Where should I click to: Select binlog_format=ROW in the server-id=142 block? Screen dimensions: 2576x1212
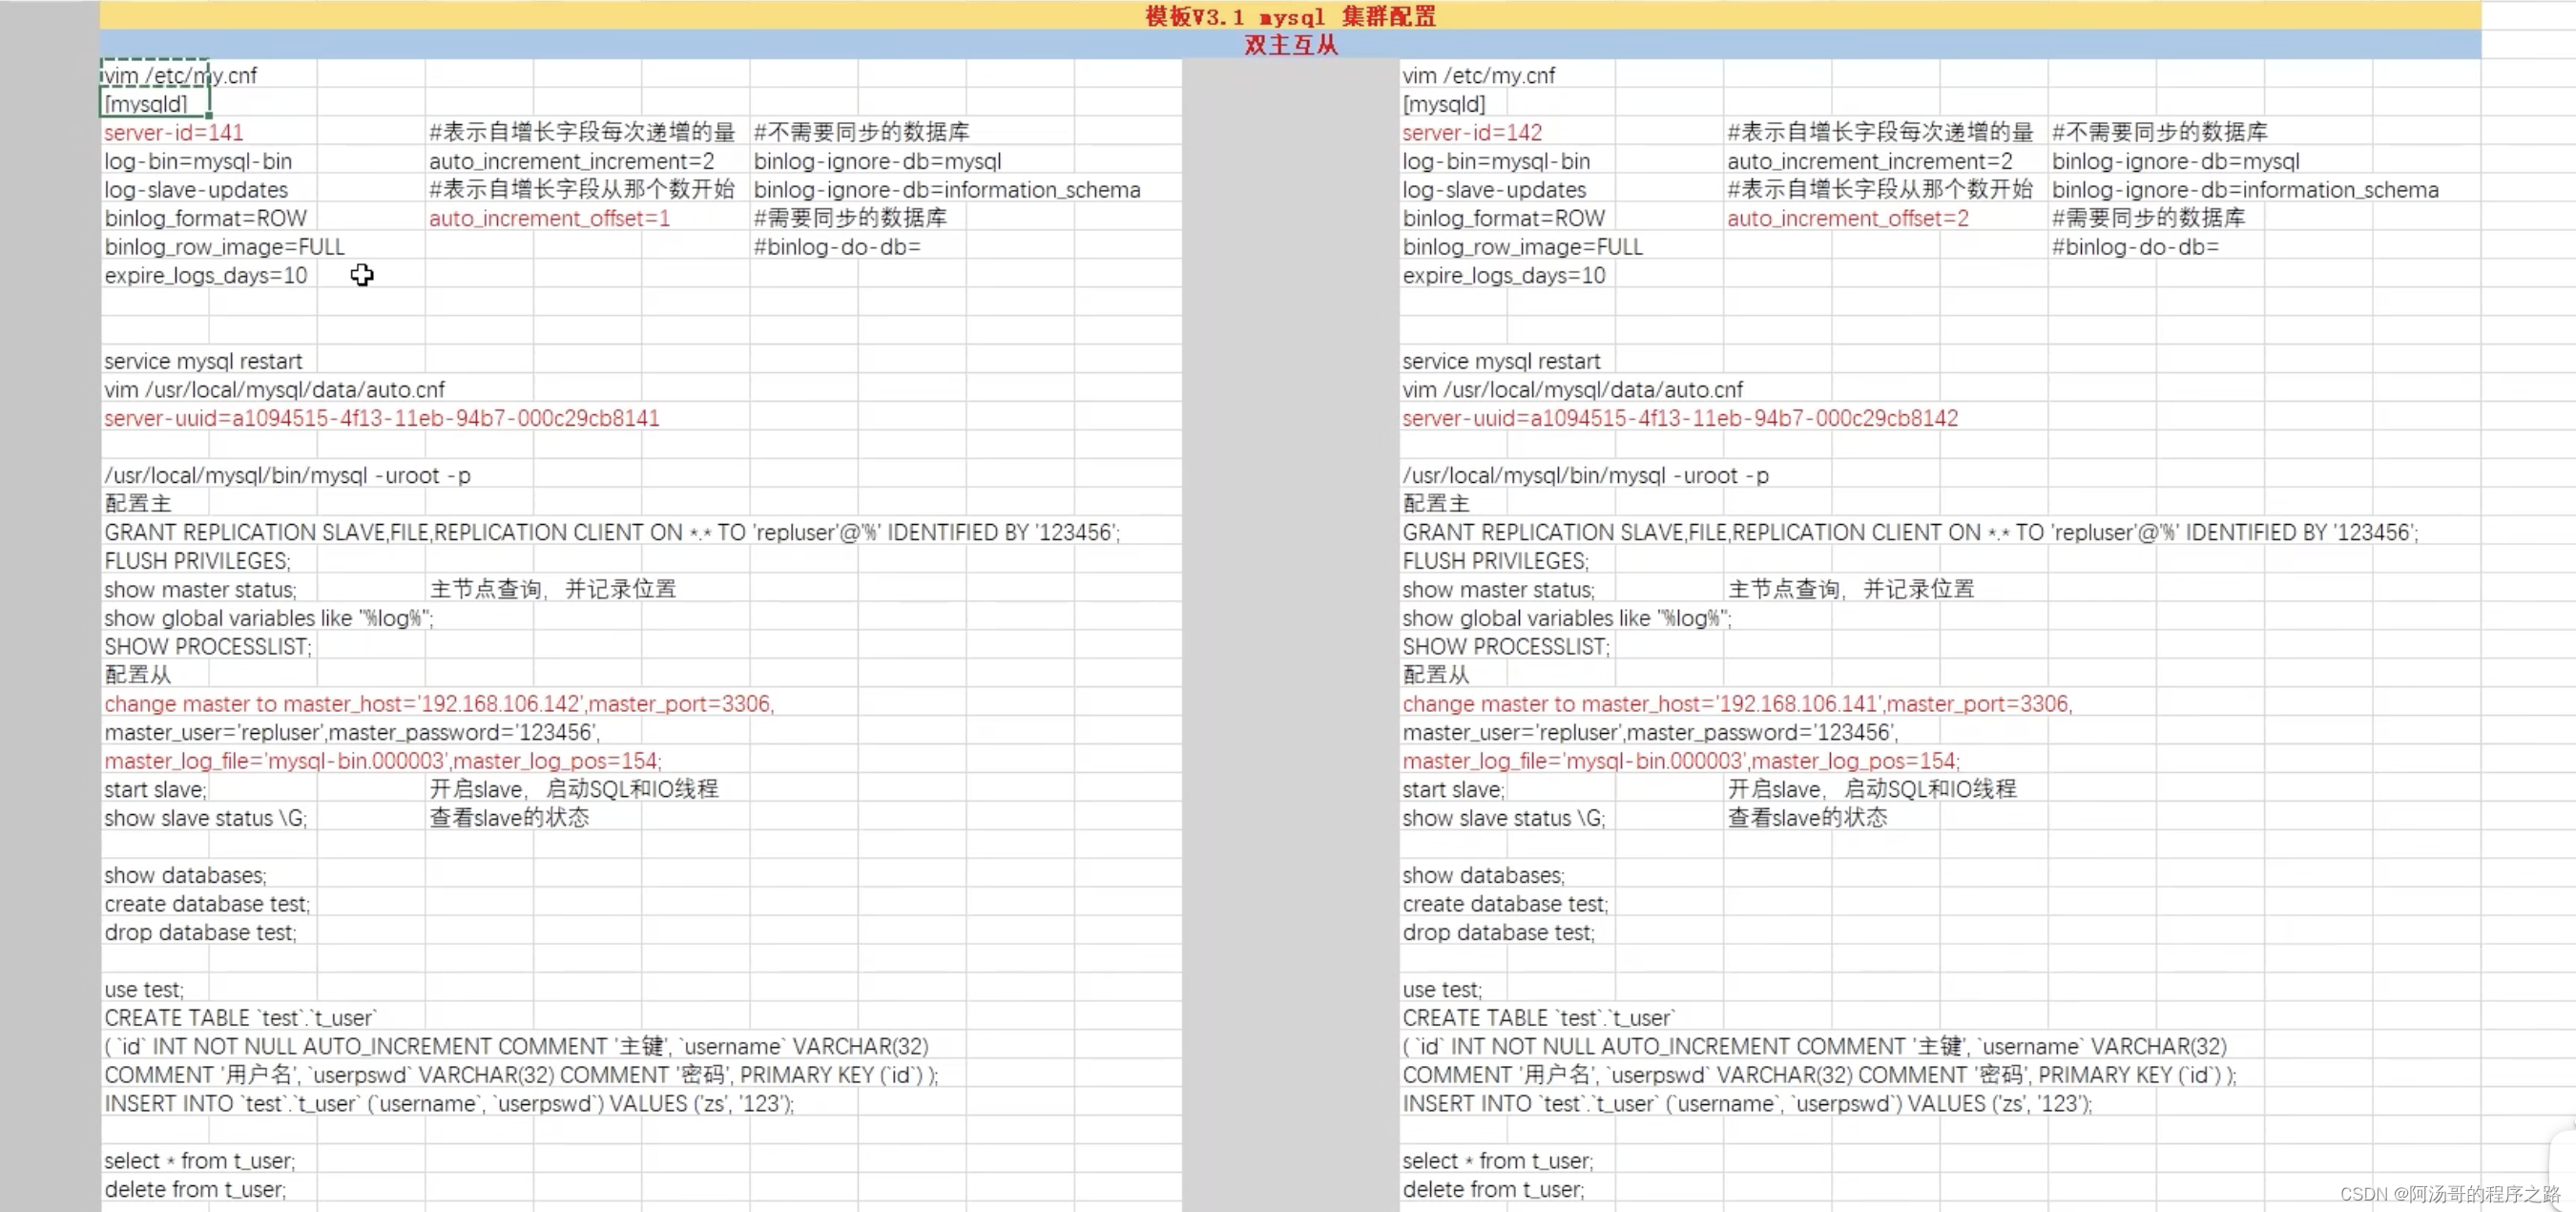point(1504,218)
